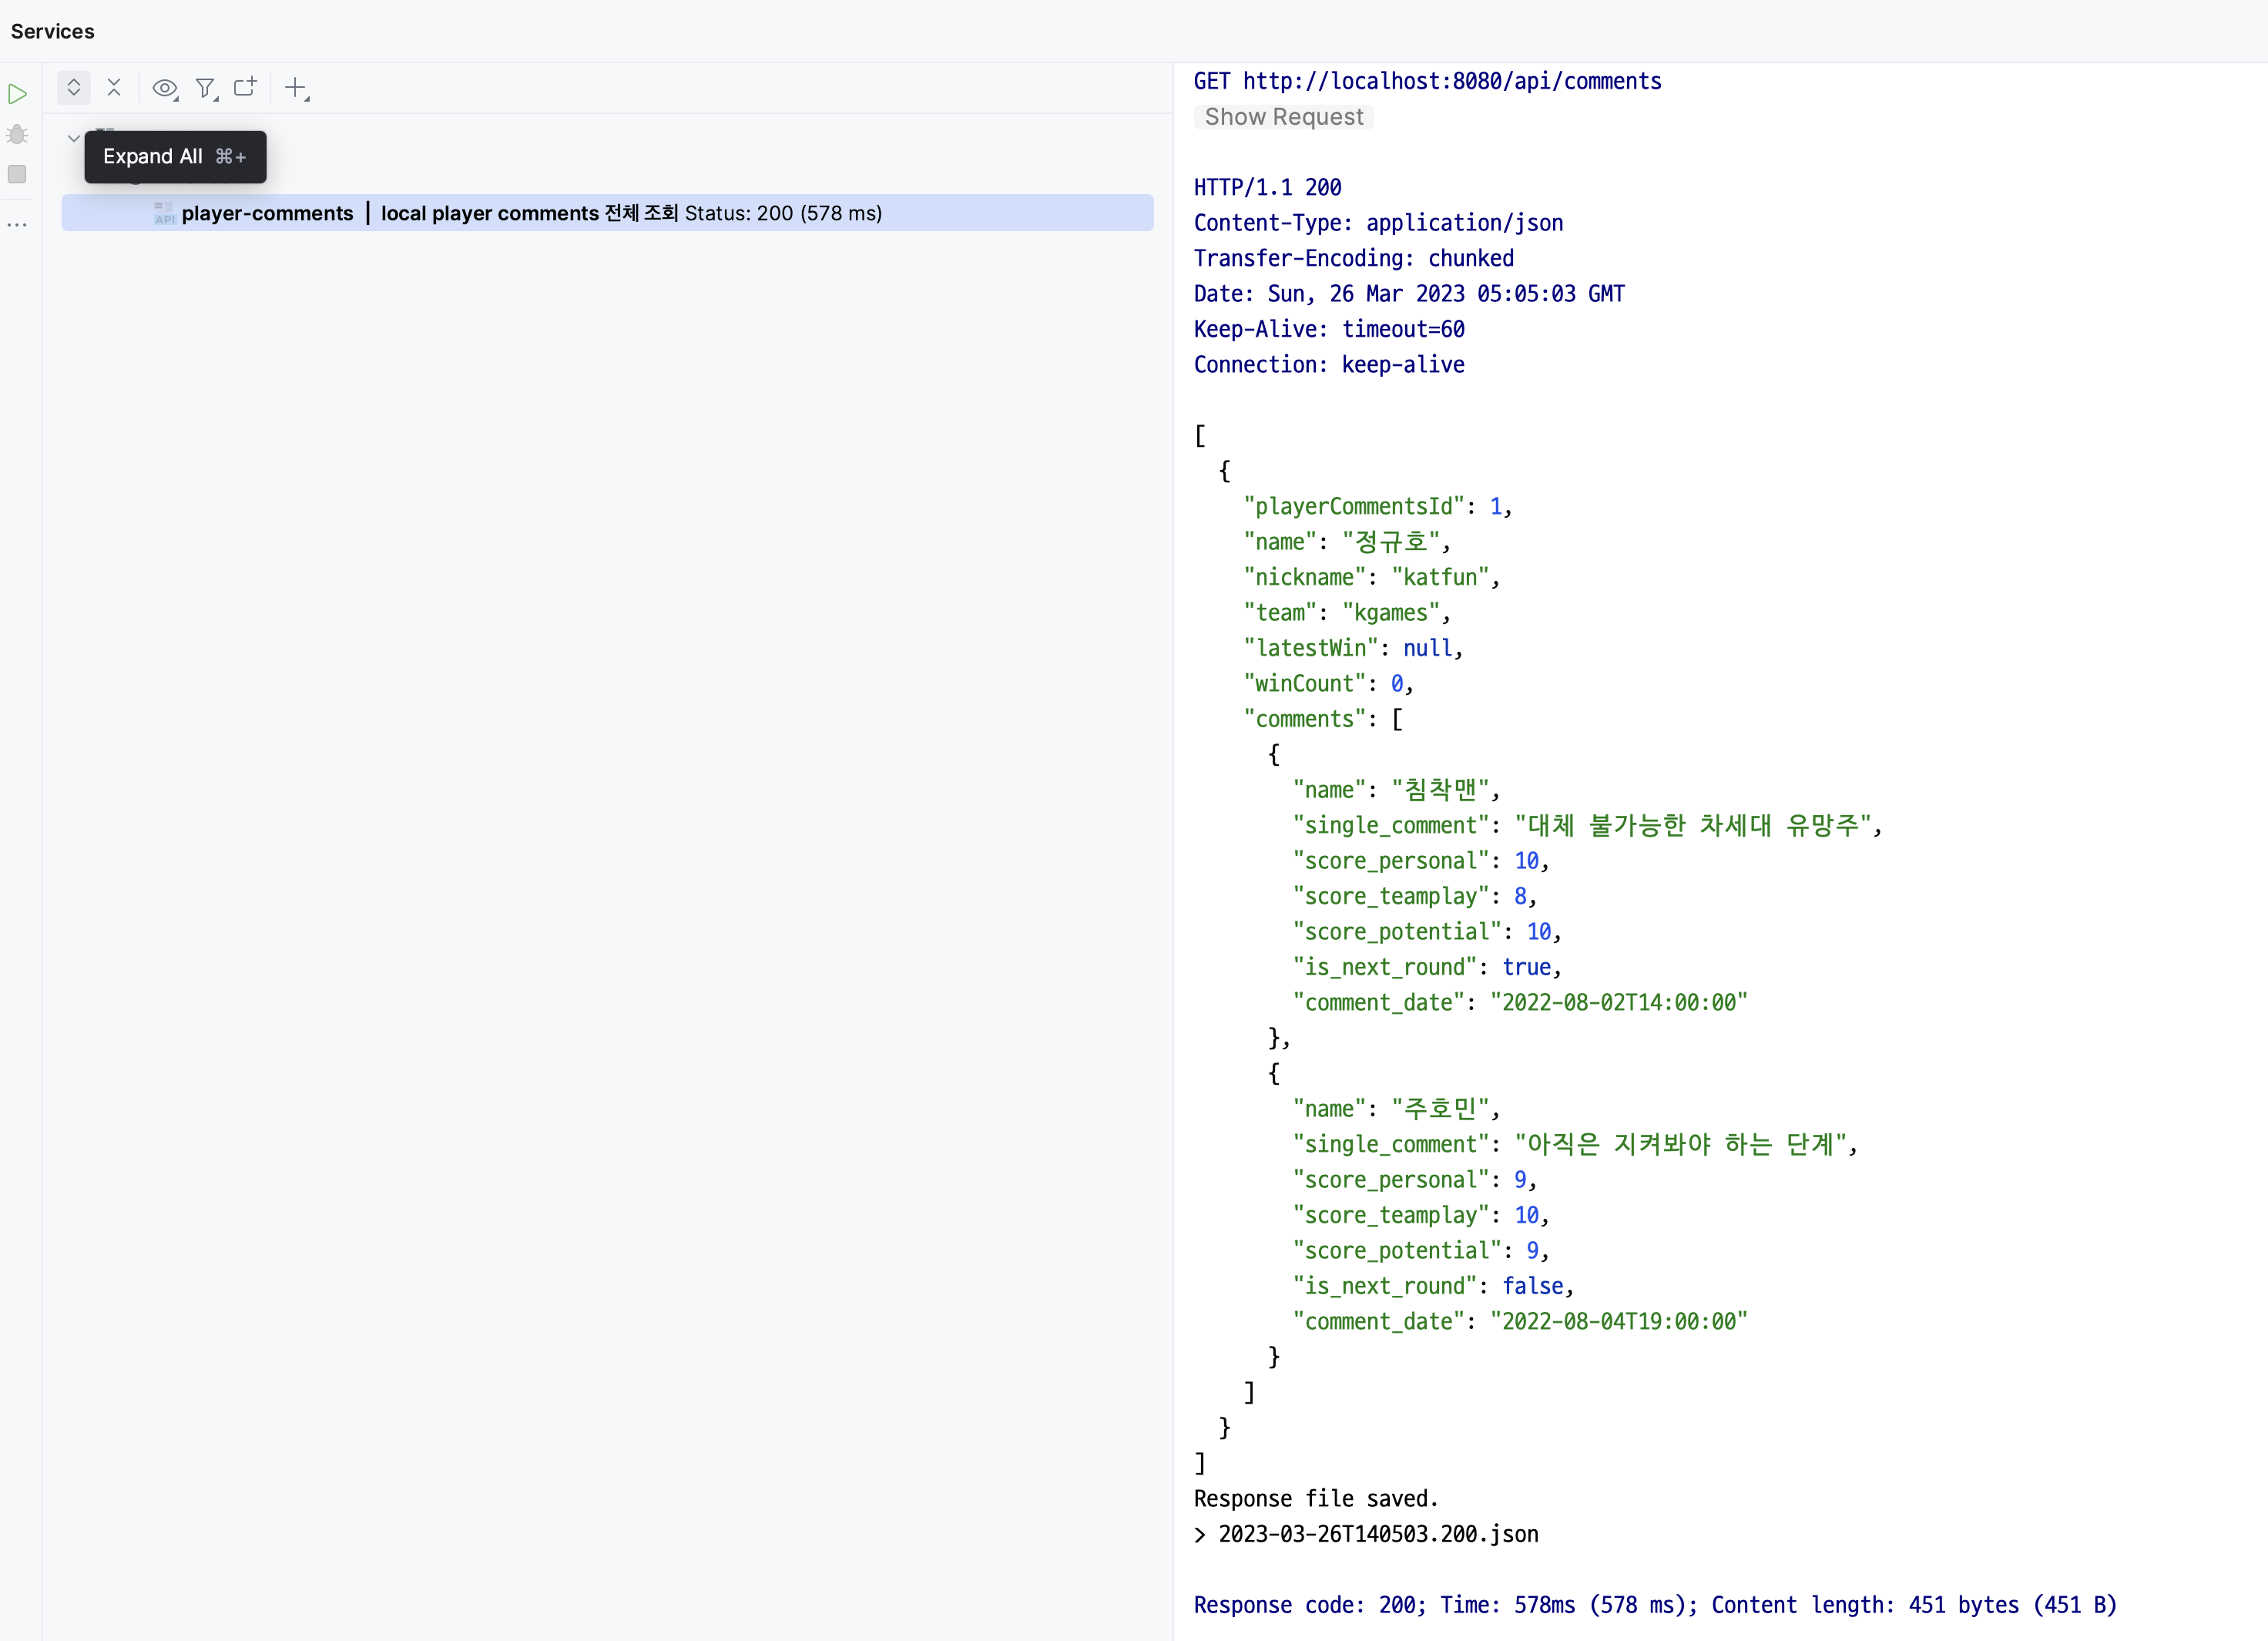Open the eye View Options dropdown
The width and height of the screenshot is (2268, 1641).
pos(165,89)
